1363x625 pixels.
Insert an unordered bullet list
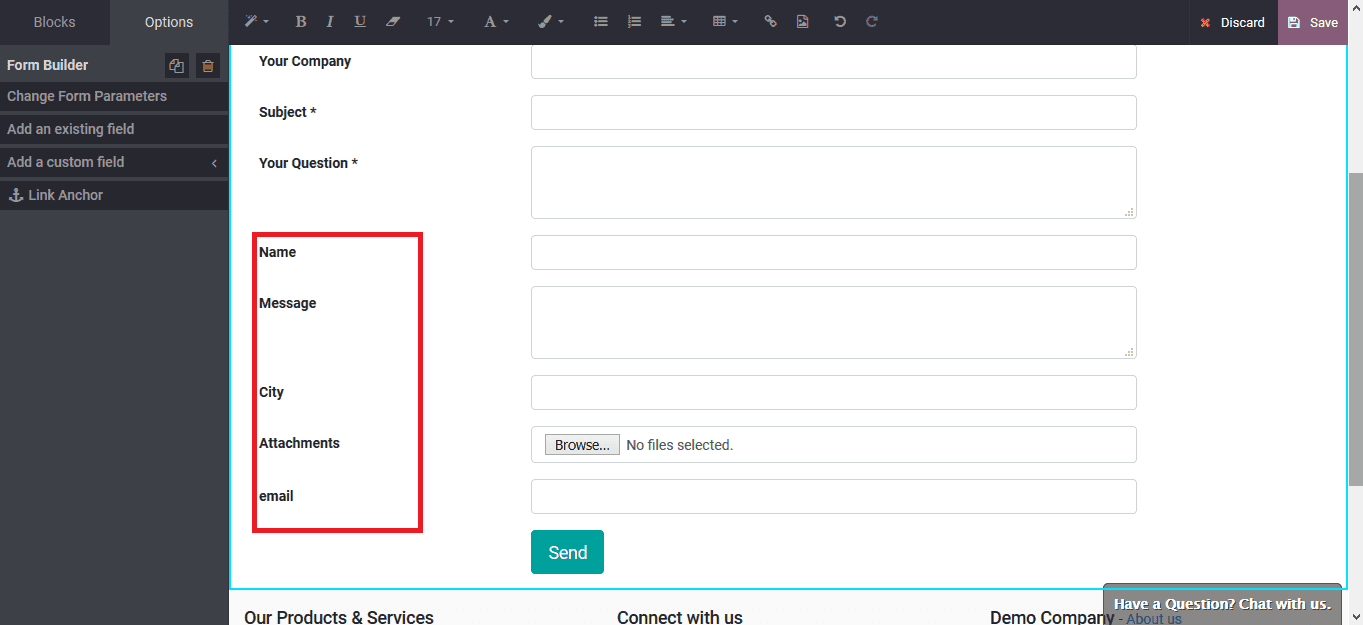(x=601, y=22)
